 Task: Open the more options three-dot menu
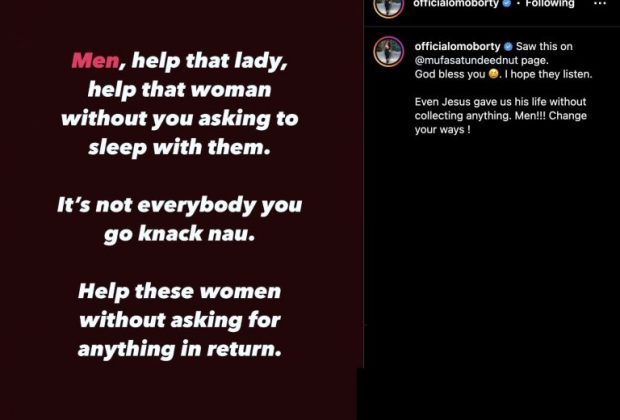pyautogui.click(x=599, y=4)
